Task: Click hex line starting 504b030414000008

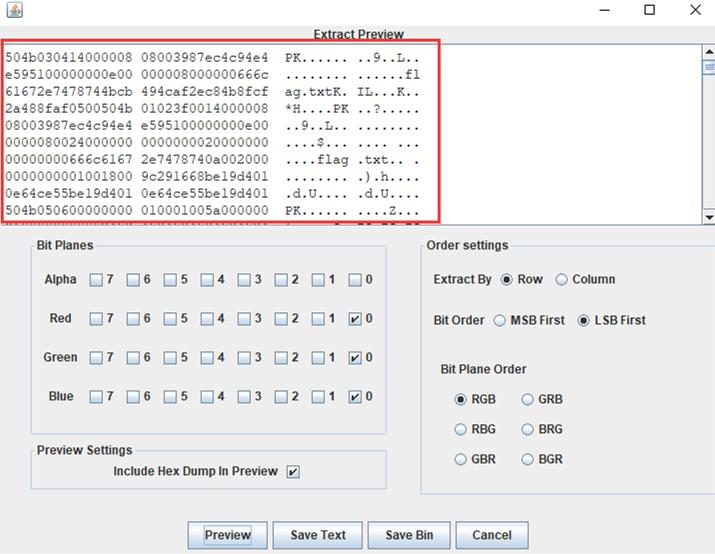Action: [x=212, y=57]
